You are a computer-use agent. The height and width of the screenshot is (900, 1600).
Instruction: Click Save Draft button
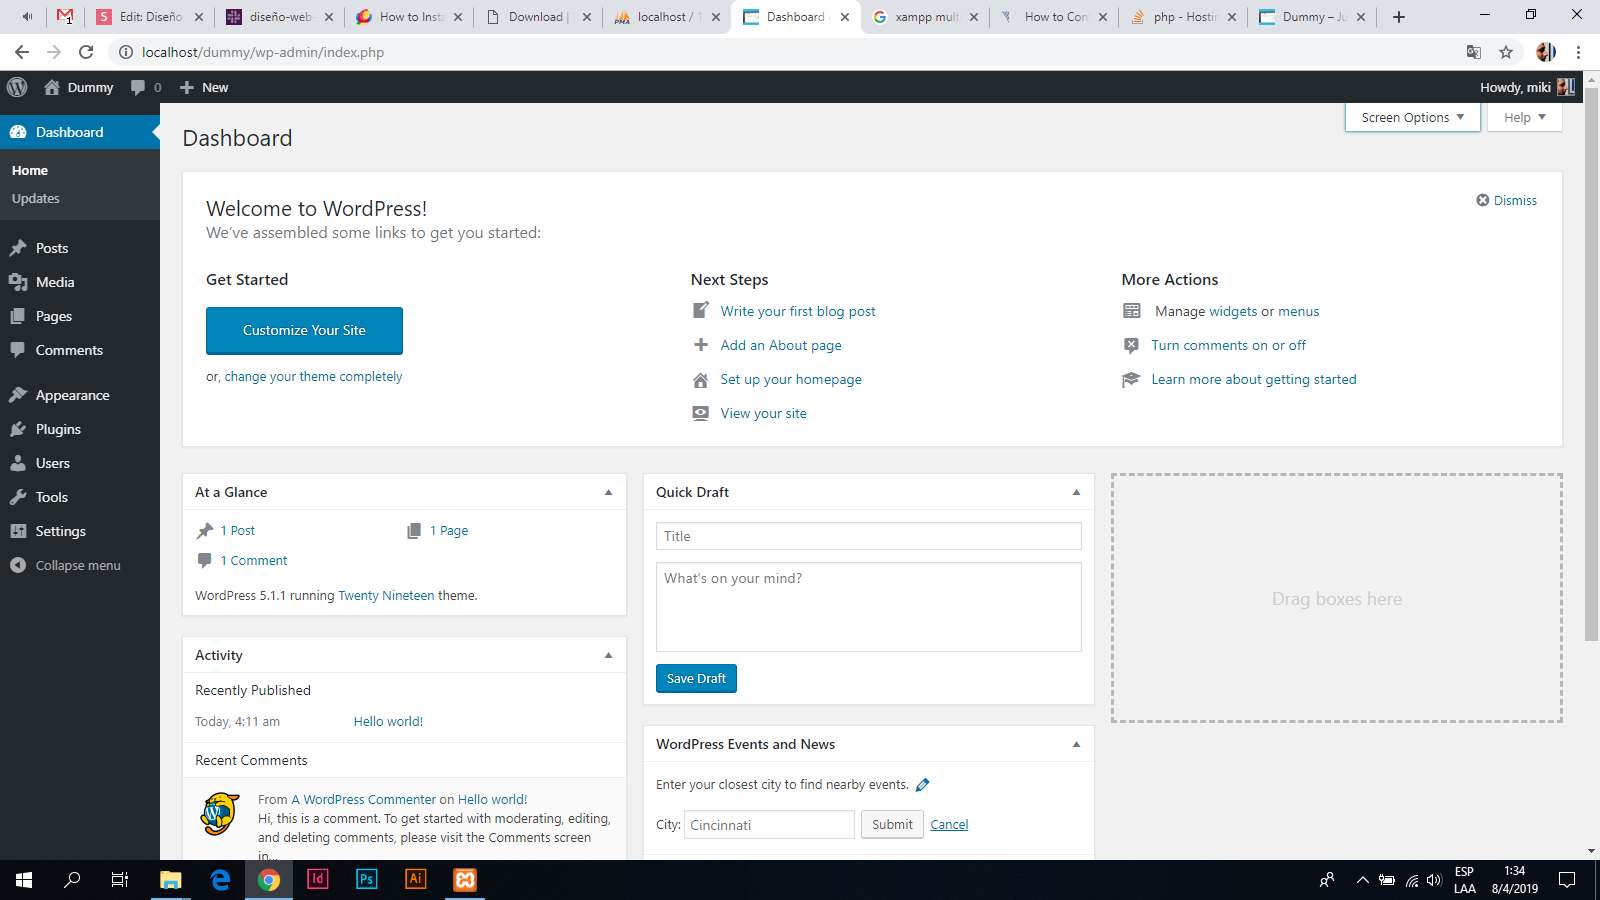(x=696, y=678)
